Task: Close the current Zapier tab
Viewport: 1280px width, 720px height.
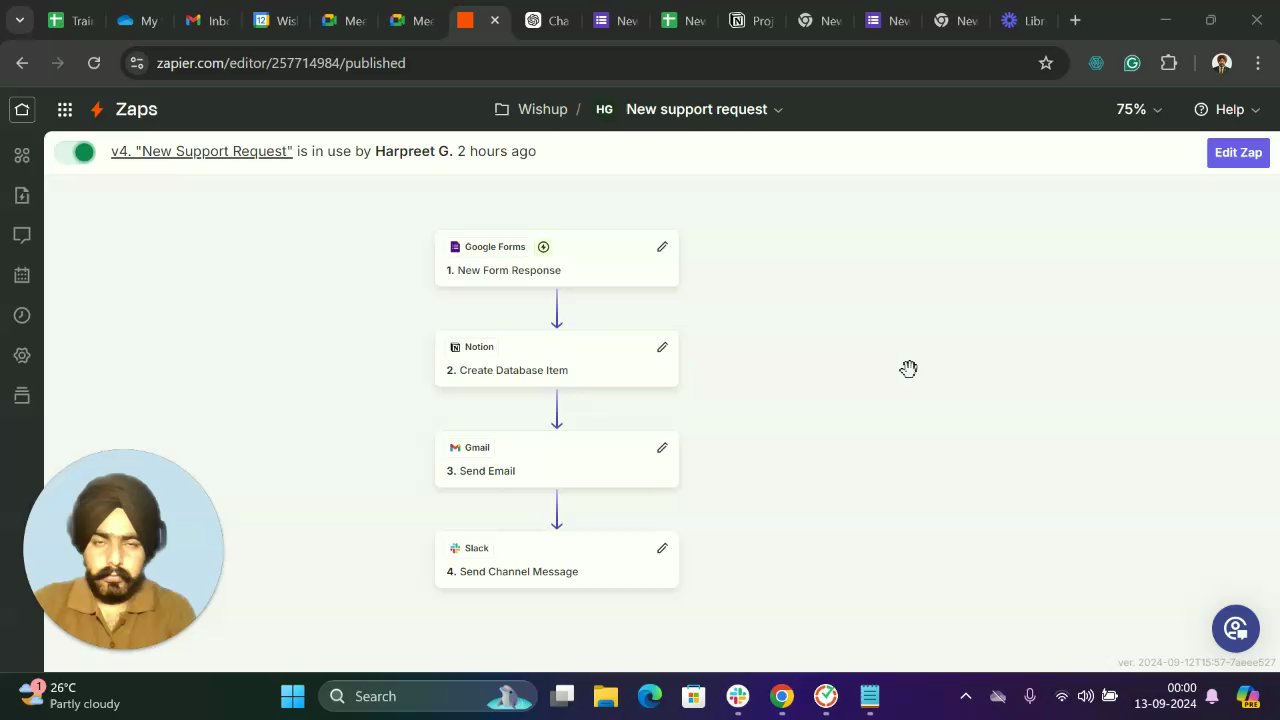Action: (x=495, y=20)
